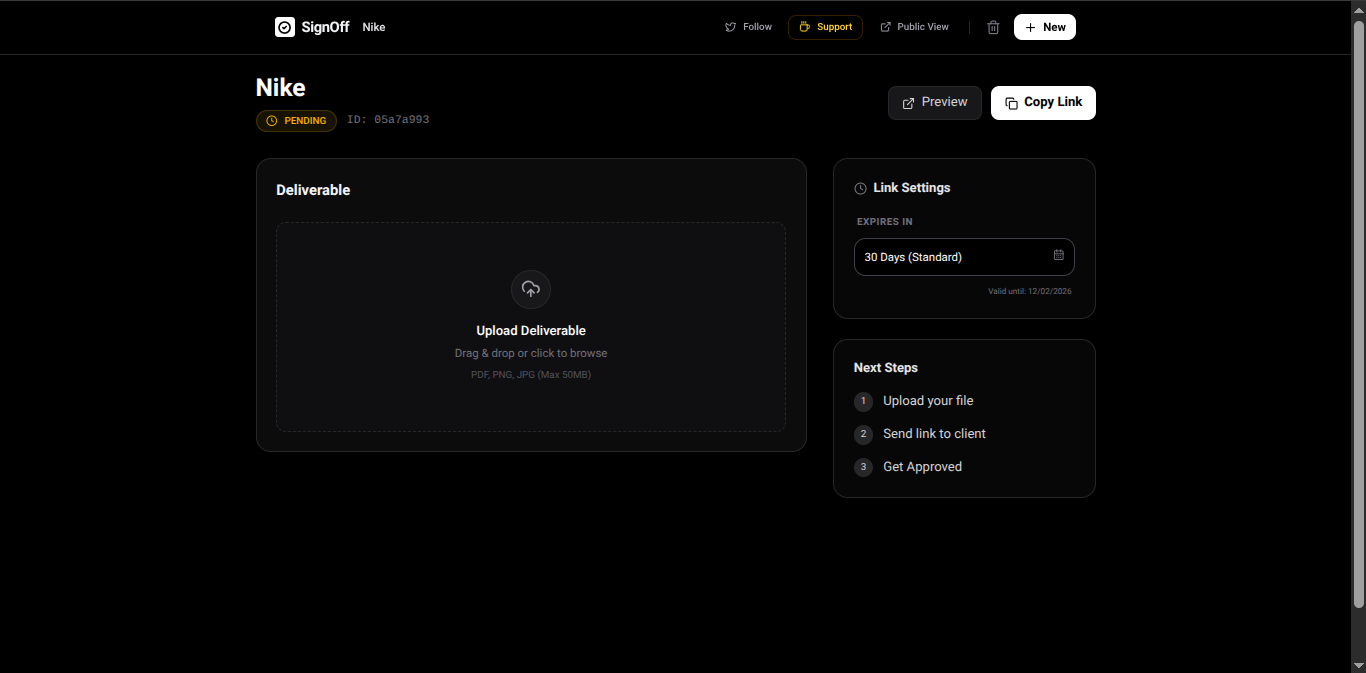Click the Preview button
Image resolution: width=1366 pixels, height=673 pixels.
click(x=934, y=102)
